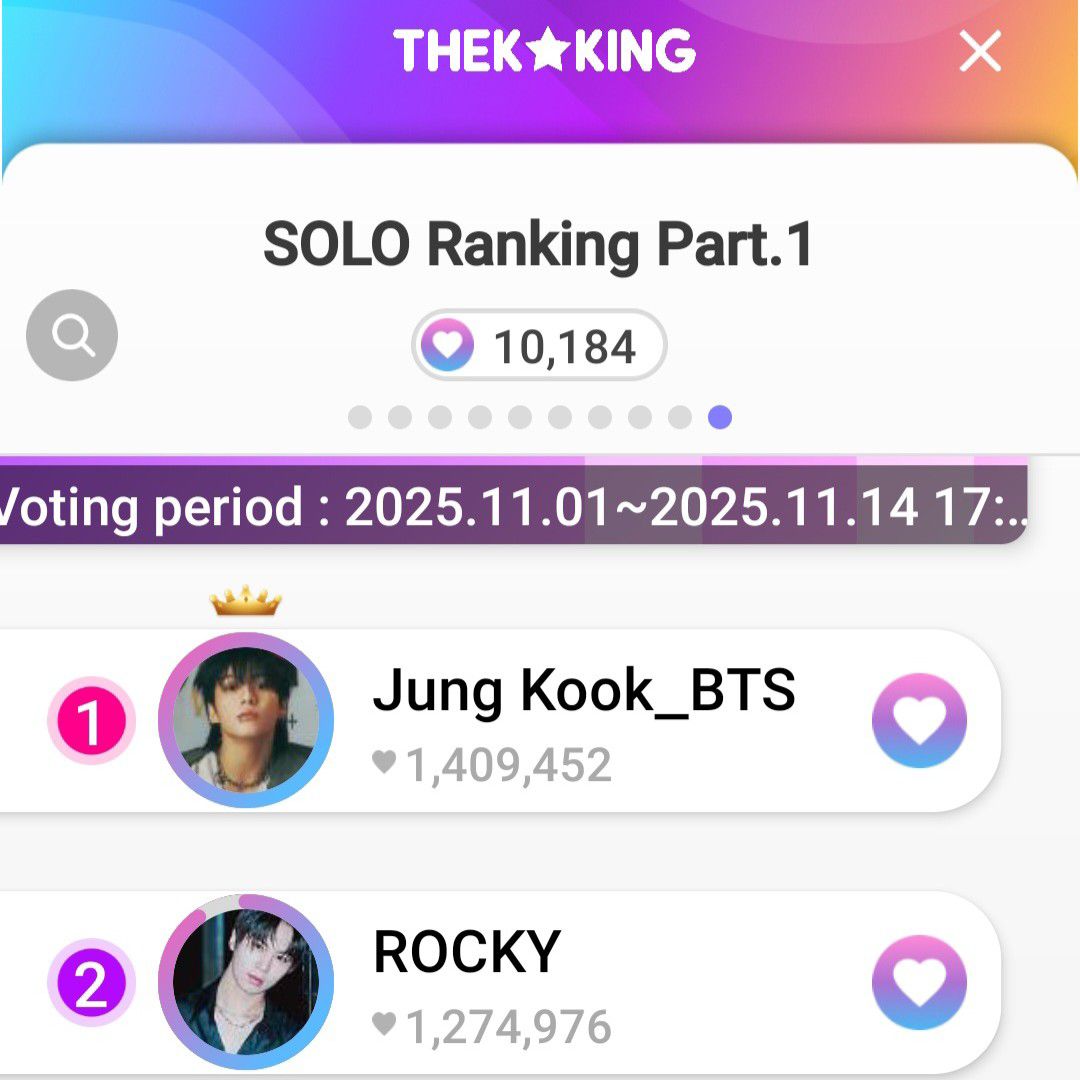1080x1080 pixels.
Task: Tap the heart balance 10,184 pill
Action: [540, 346]
